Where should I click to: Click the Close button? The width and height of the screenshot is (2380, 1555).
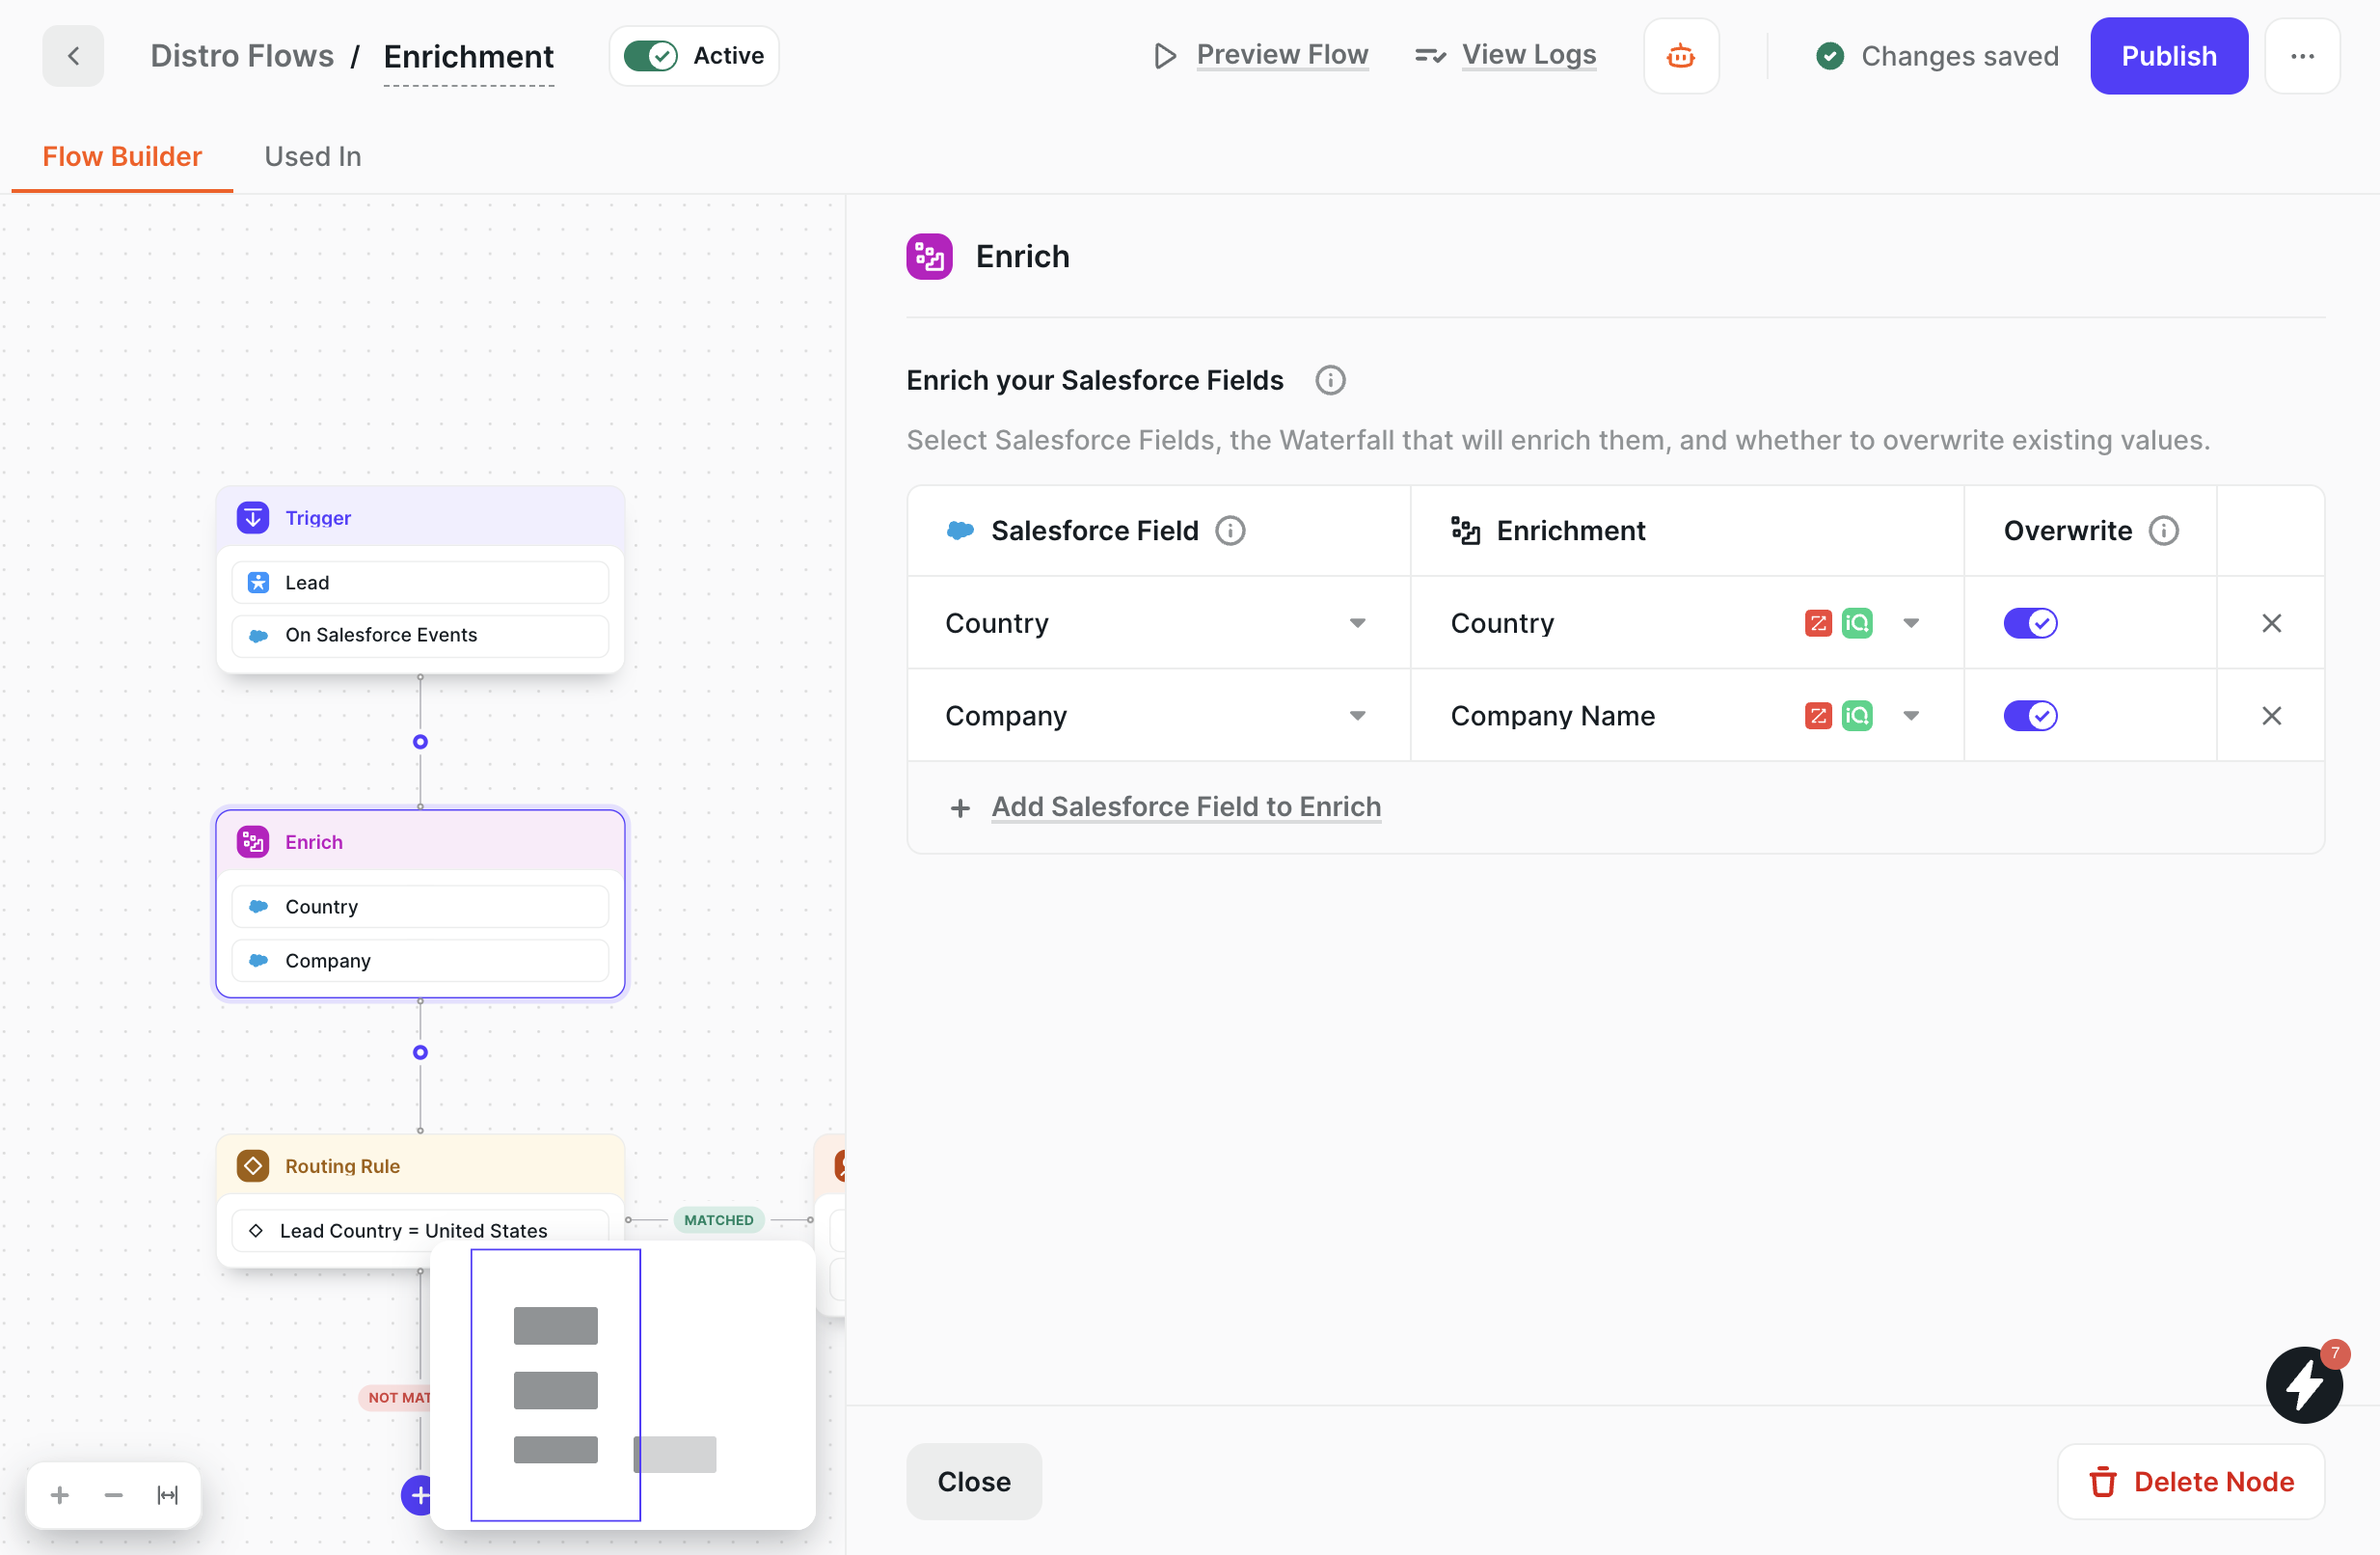click(x=973, y=1480)
